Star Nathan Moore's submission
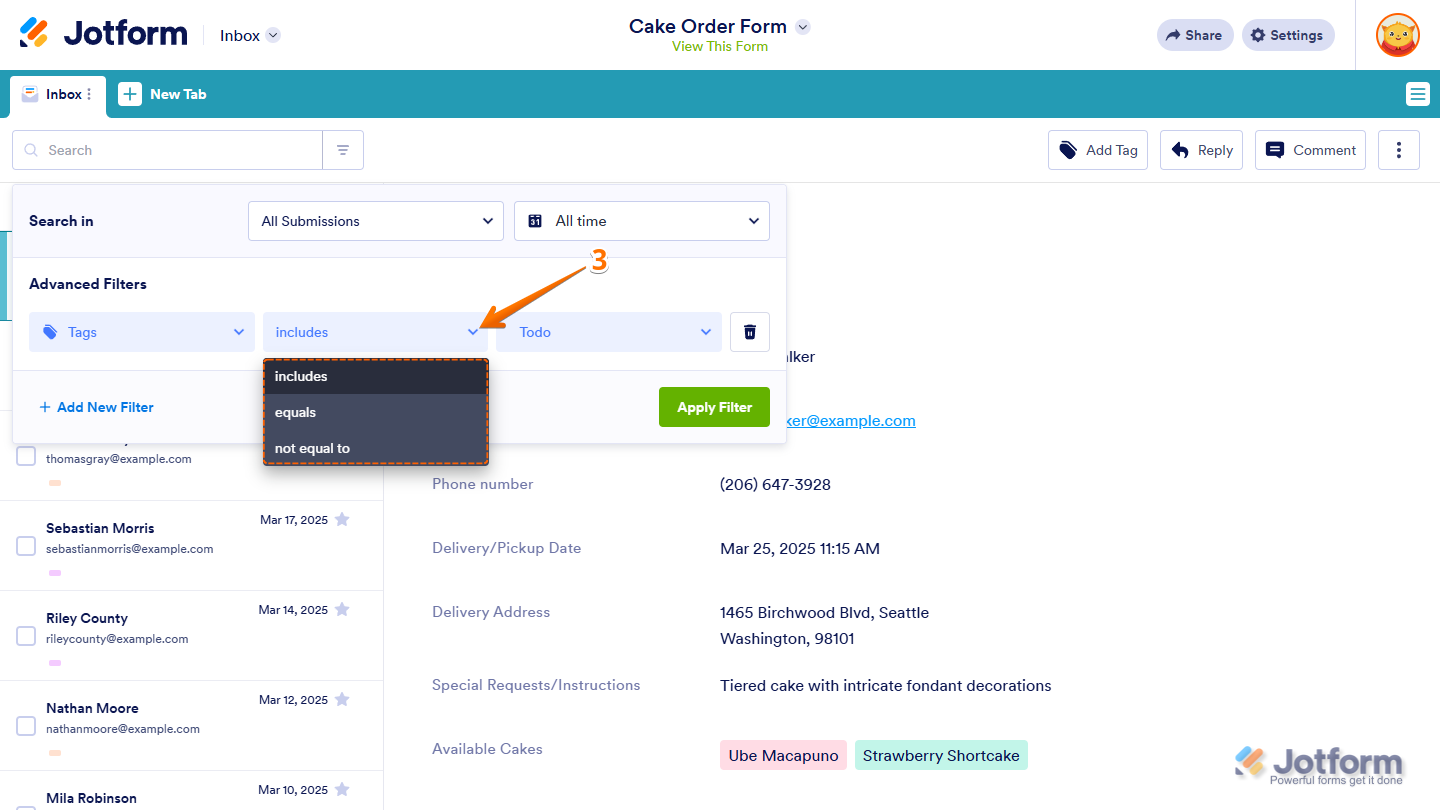 click(342, 699)
